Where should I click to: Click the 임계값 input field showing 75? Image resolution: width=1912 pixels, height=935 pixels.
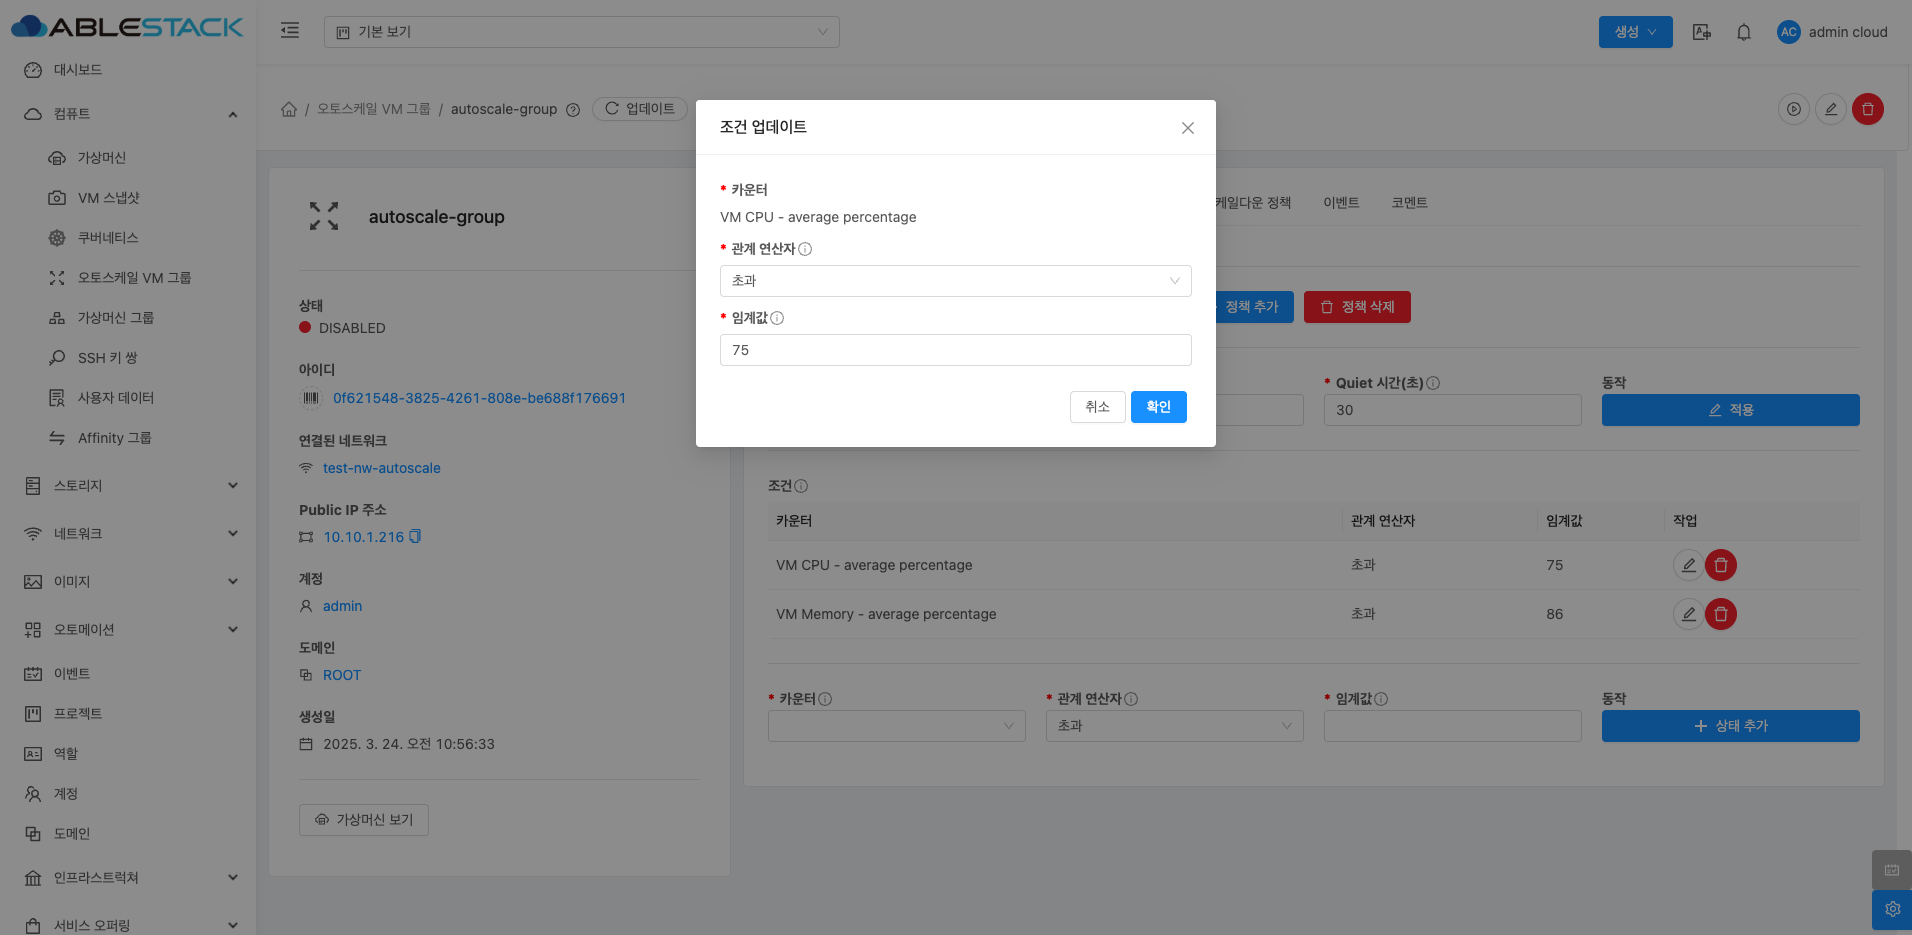coord(955,350)
